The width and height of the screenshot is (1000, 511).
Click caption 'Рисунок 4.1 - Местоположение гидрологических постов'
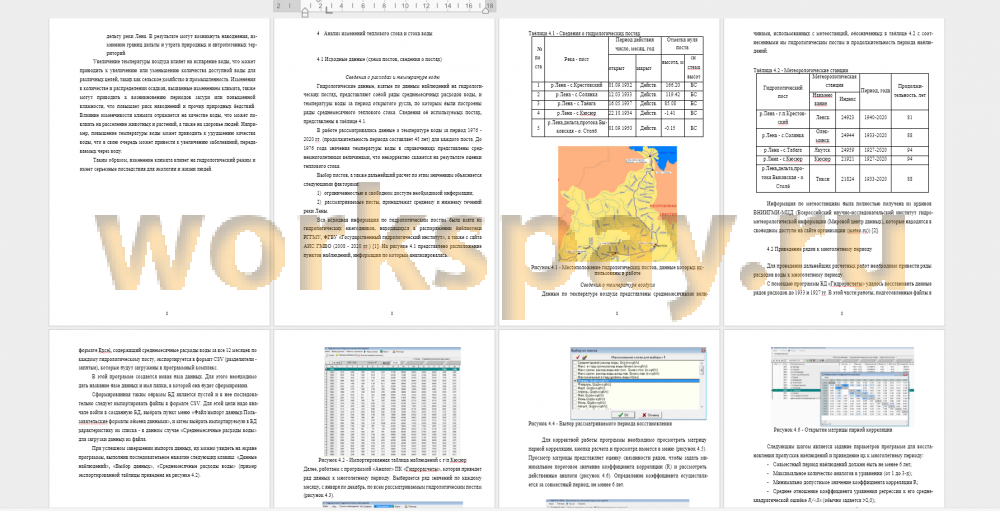click(x=616, y=271)
